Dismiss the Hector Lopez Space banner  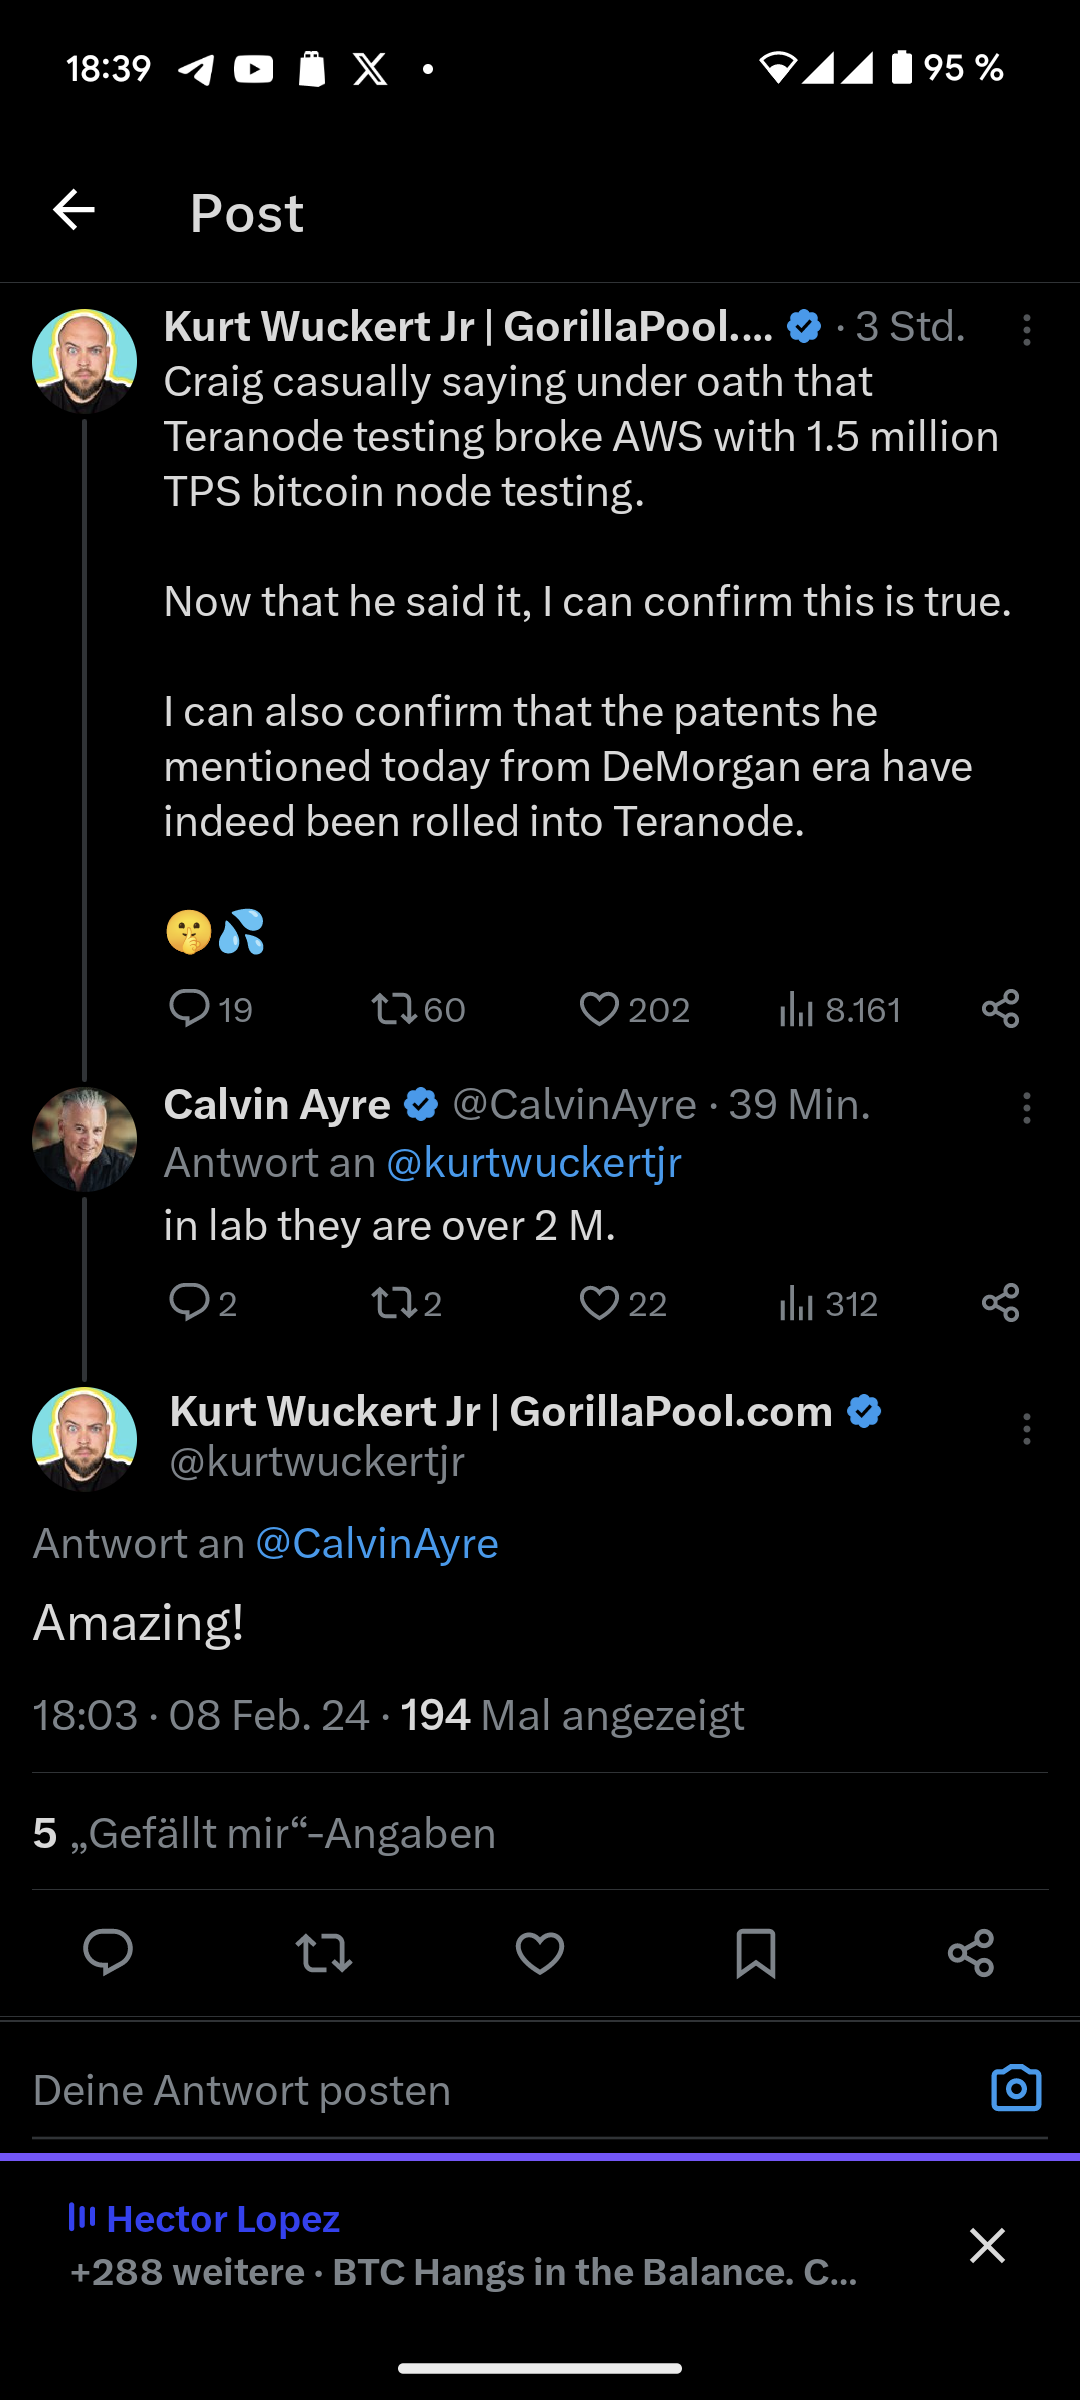987,2246
